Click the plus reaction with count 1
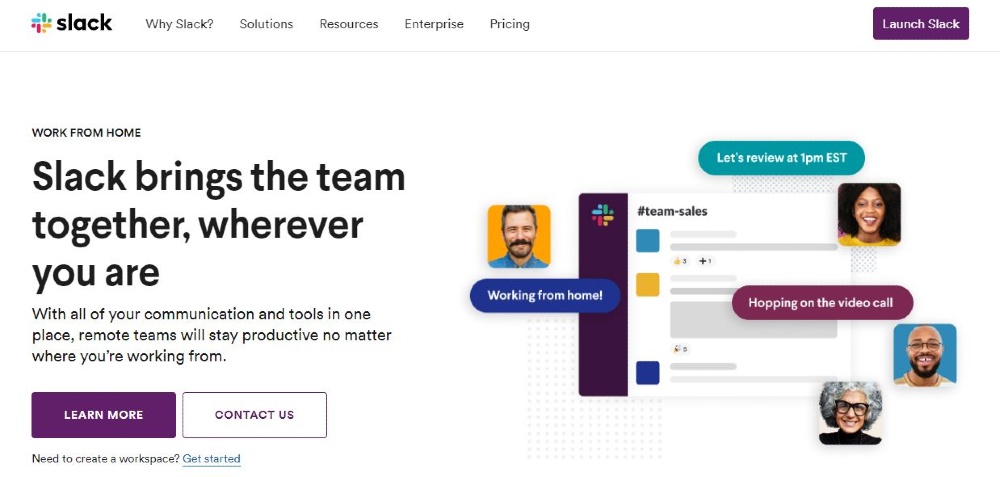The width and height of the screenshot is (1000, 477). [705, 261]
